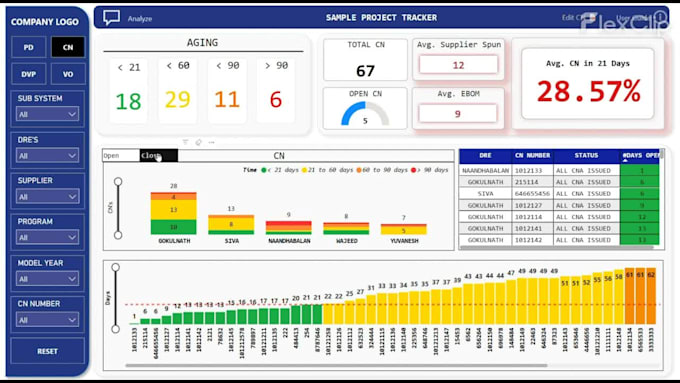Click the lower handle of CN chart zoom slider
680x383 pixels.
[x=118, y=235]
